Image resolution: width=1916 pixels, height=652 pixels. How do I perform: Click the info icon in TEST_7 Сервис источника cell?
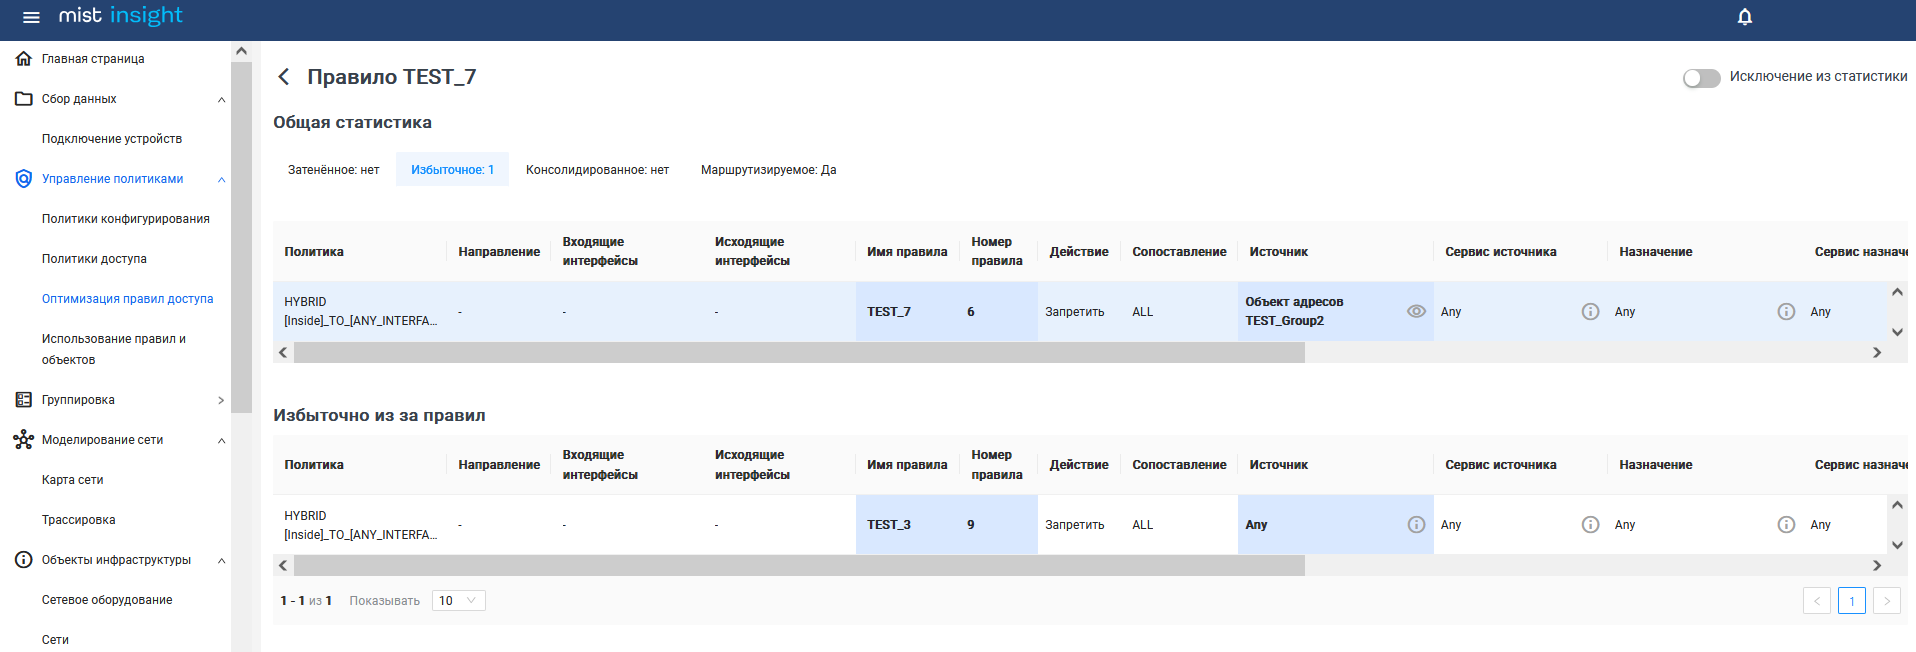click(1590, 311)
